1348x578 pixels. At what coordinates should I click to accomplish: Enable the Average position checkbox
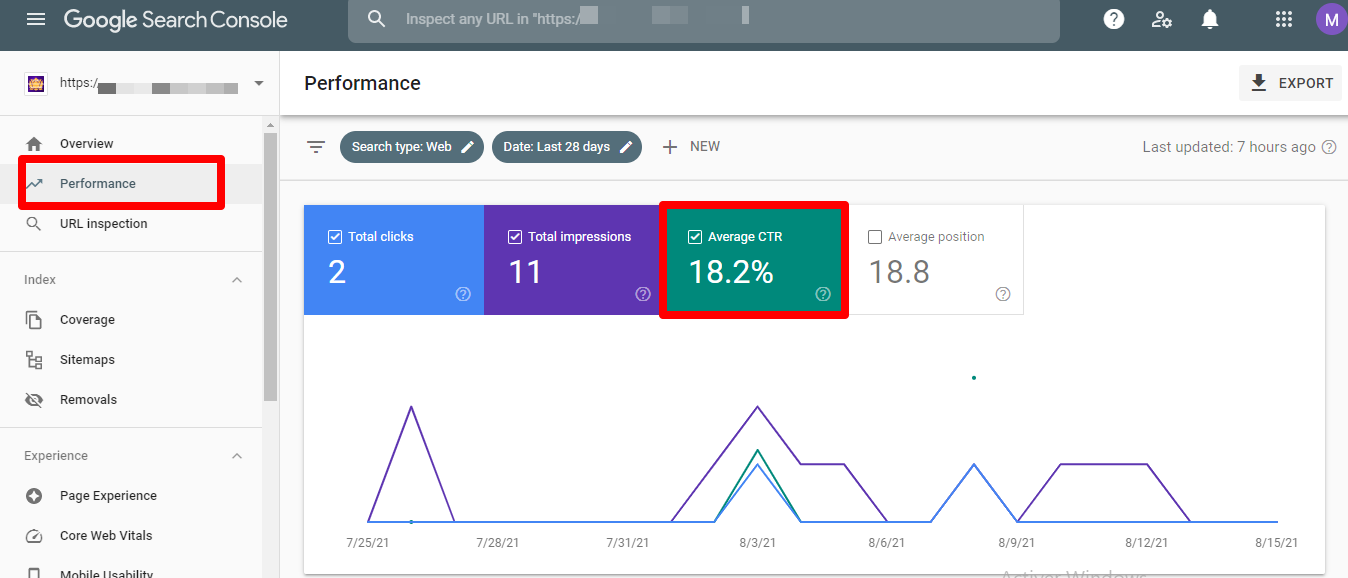click(x=875, y=237)
